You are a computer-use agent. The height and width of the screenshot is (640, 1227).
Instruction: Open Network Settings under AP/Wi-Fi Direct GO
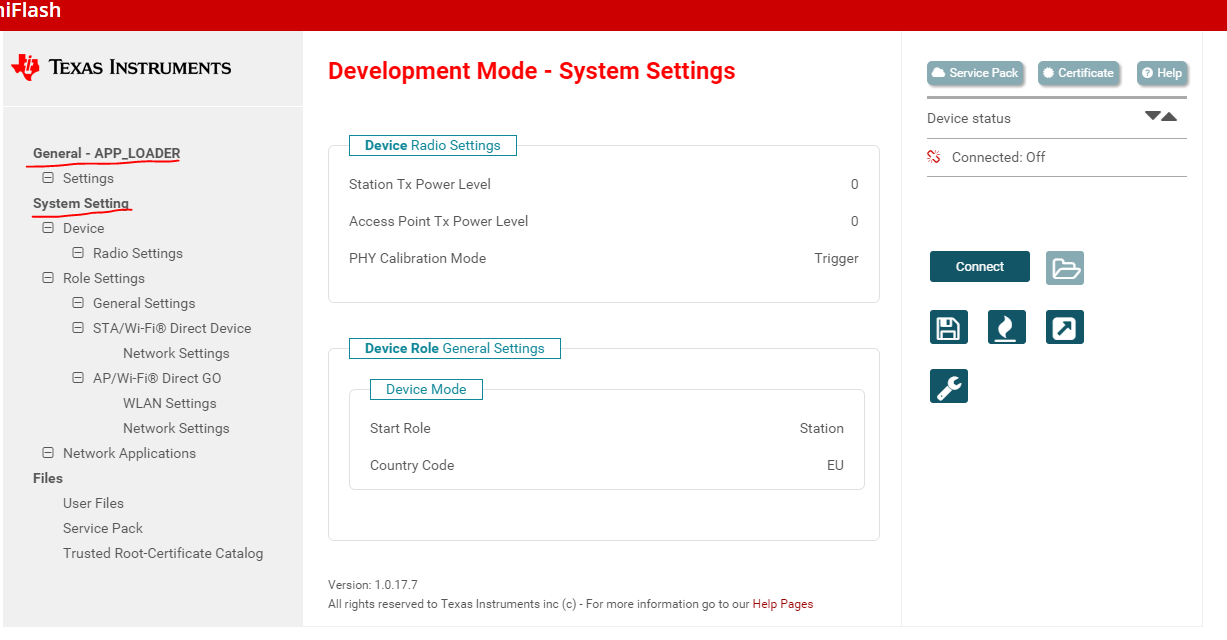[176, 428]
